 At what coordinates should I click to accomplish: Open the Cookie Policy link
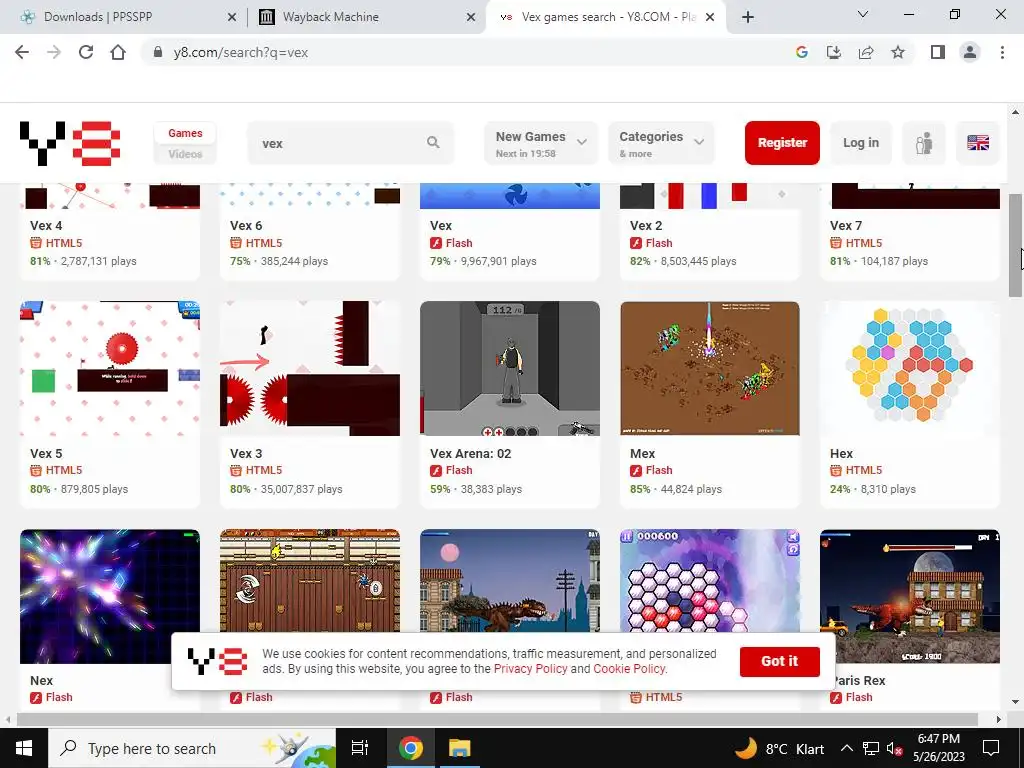[x=630, y=669]
